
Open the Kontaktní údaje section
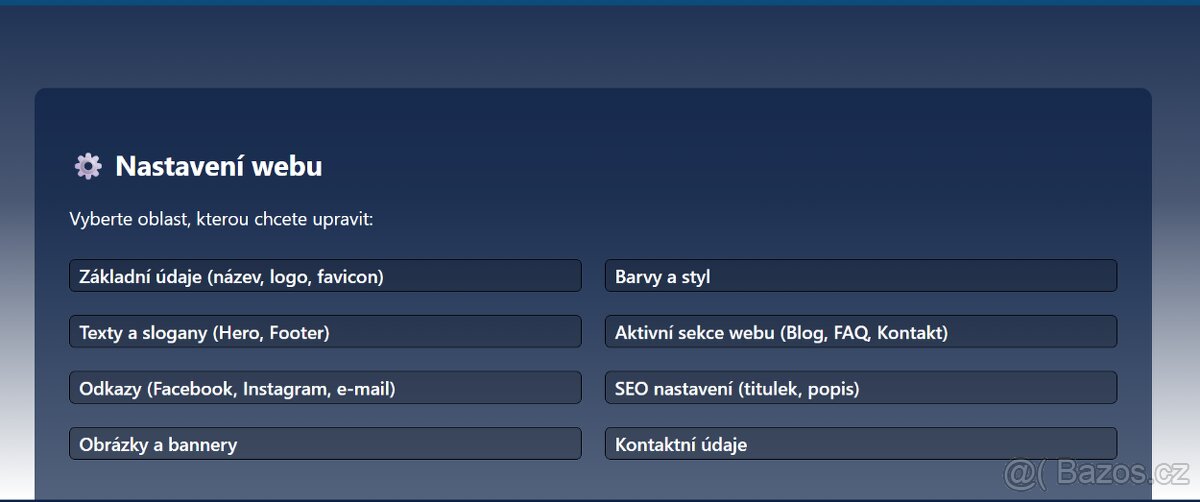click(860, 444)
